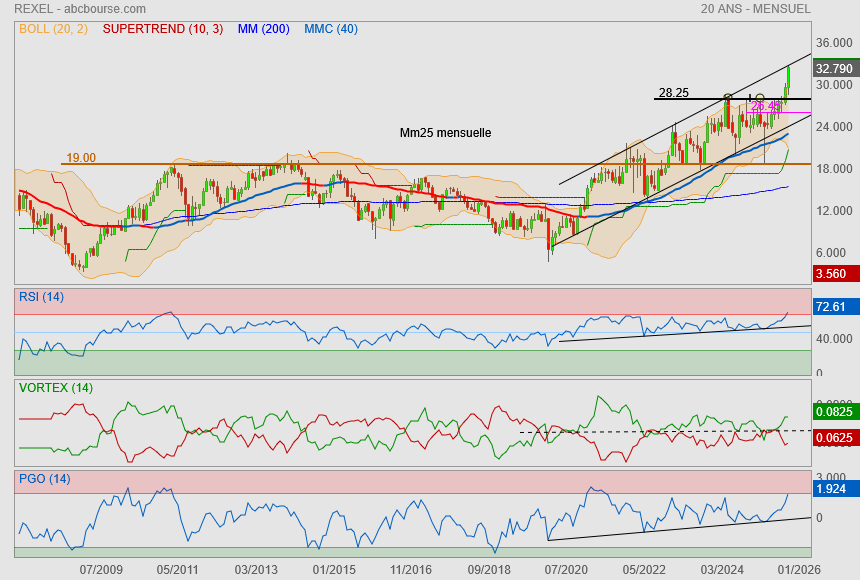Click the PGO value tag 1.924
860x580 pixels.
(832, 489)
